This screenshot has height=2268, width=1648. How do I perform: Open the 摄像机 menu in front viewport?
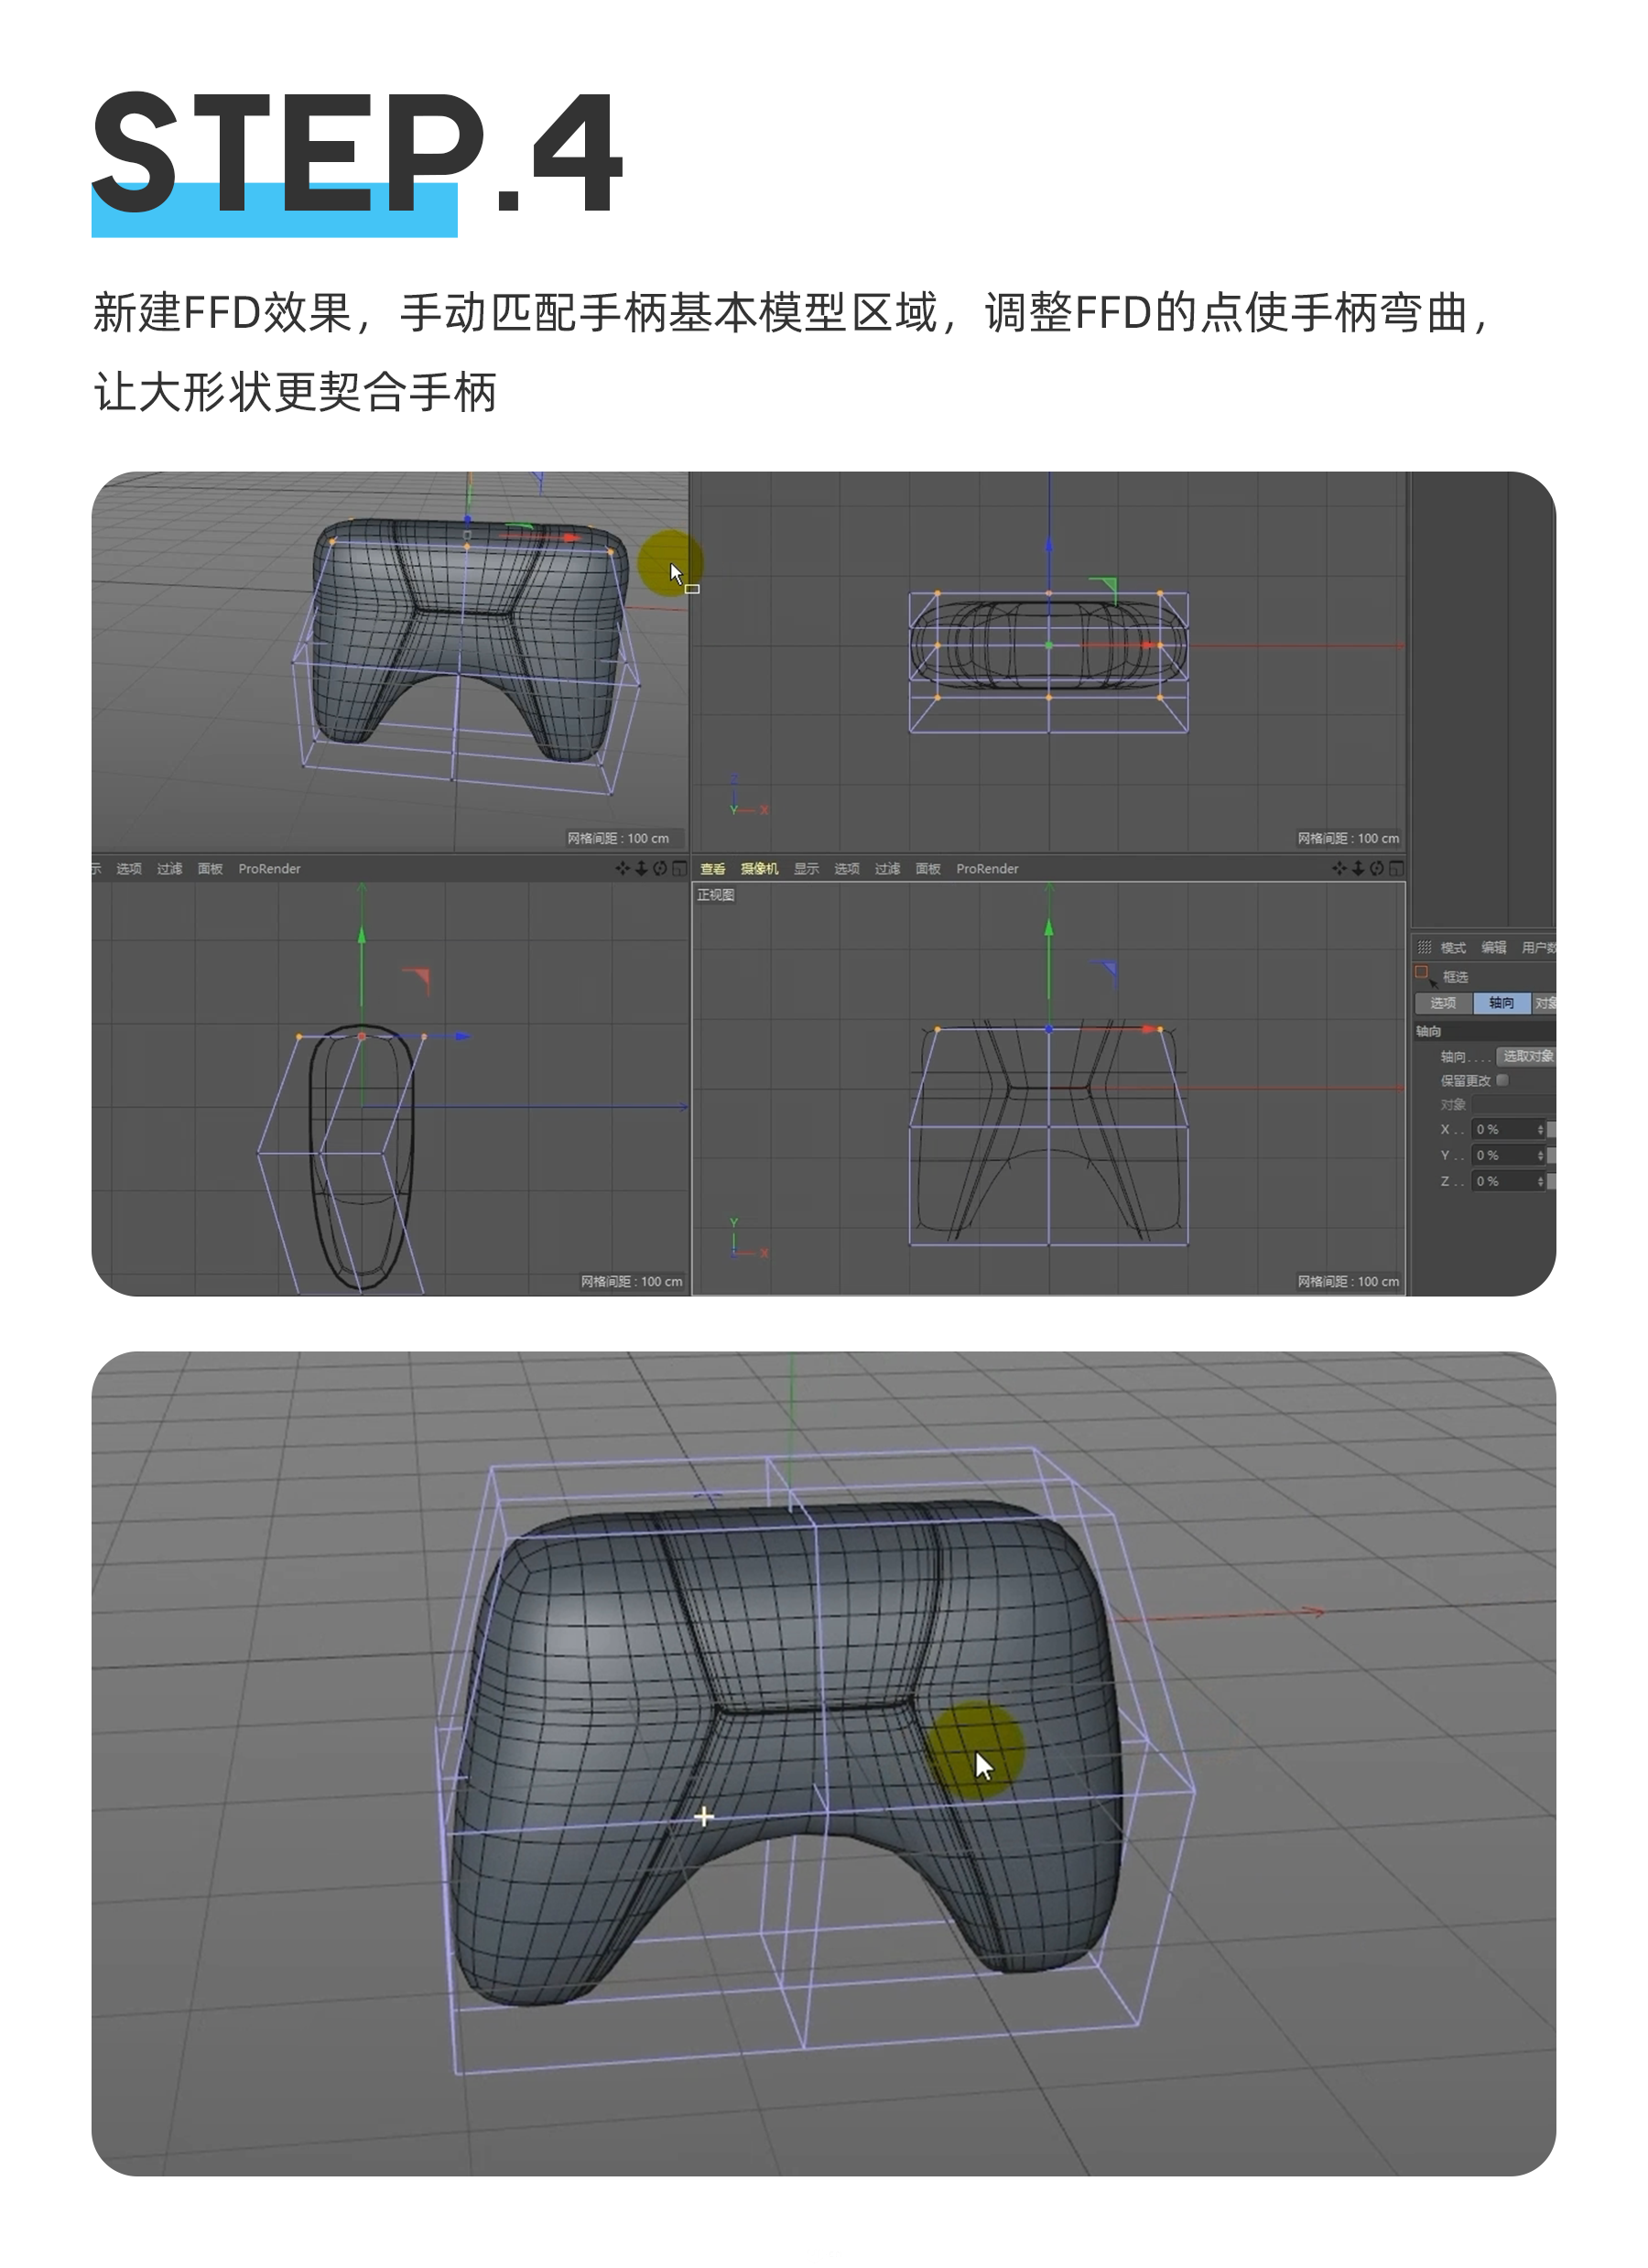(x=759, y=868)
